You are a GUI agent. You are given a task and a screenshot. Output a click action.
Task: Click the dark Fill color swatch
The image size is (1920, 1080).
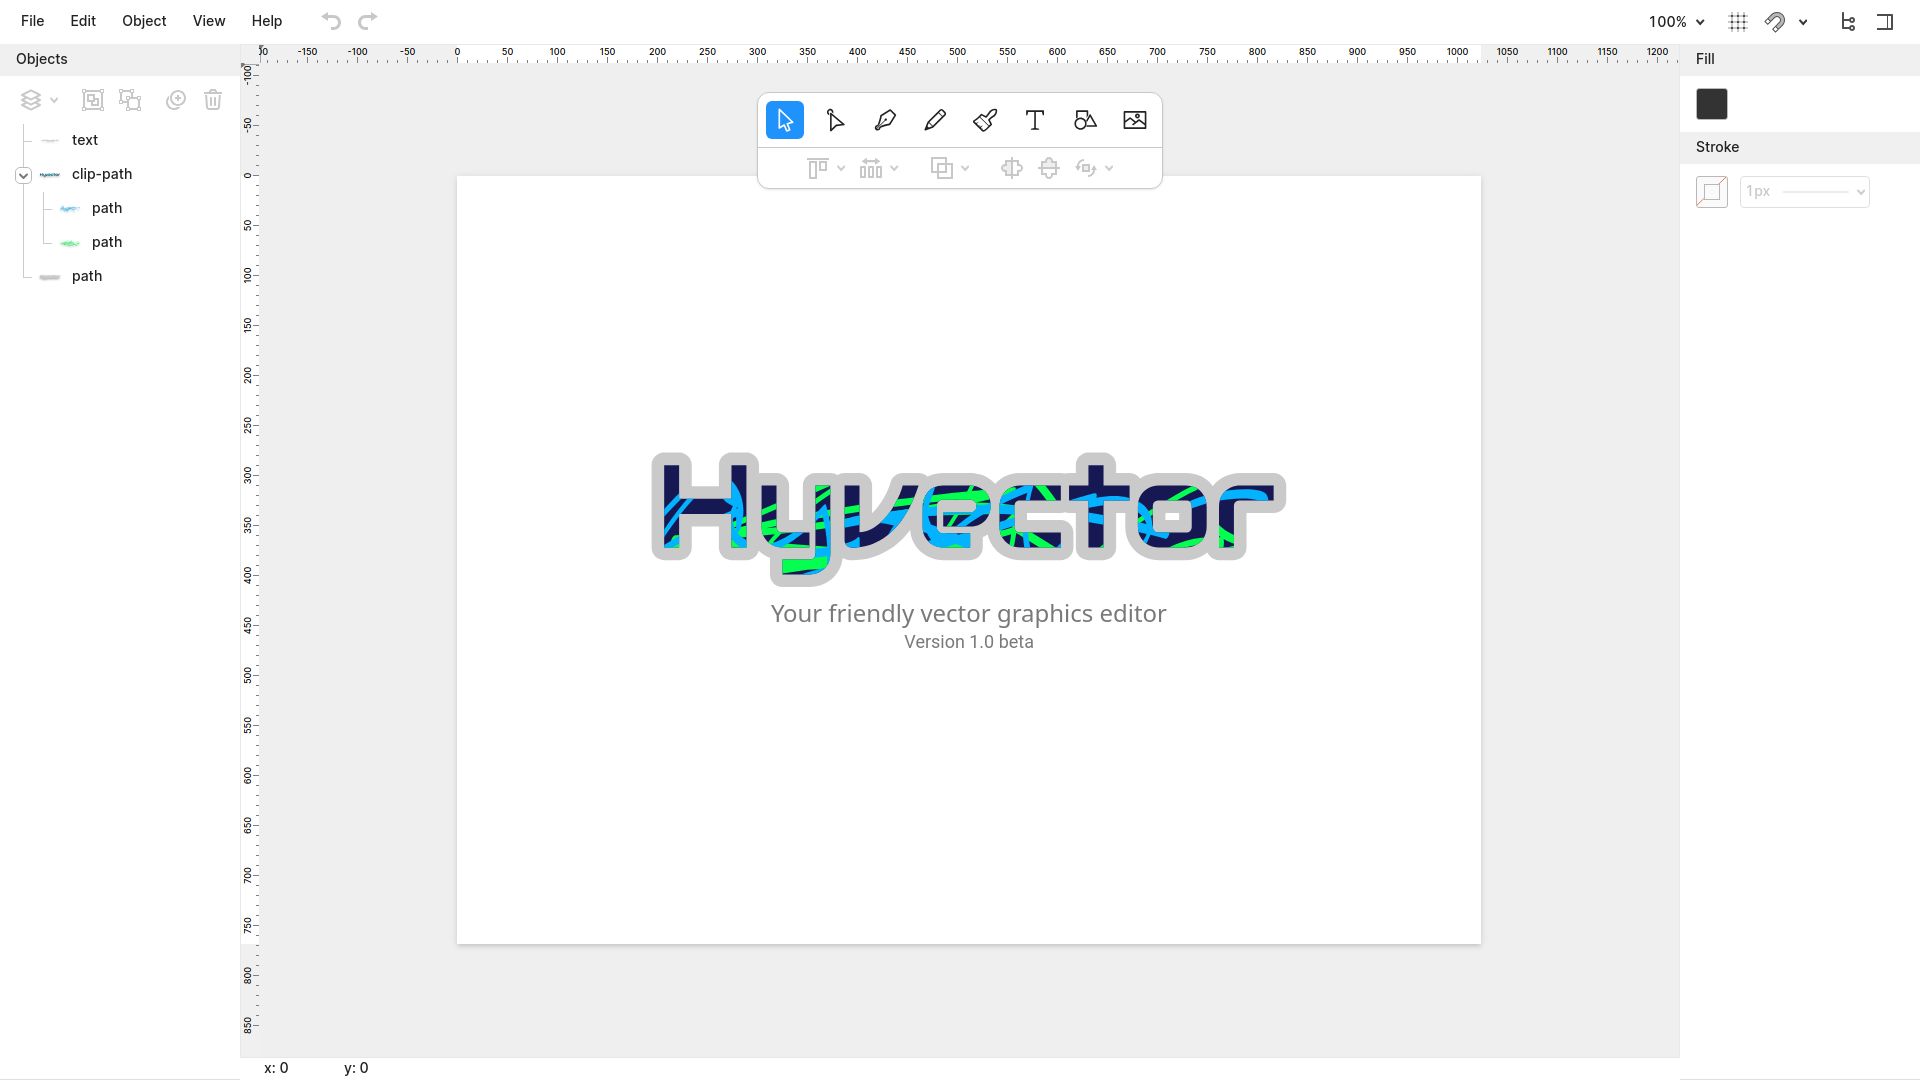tap(1712, 104)
